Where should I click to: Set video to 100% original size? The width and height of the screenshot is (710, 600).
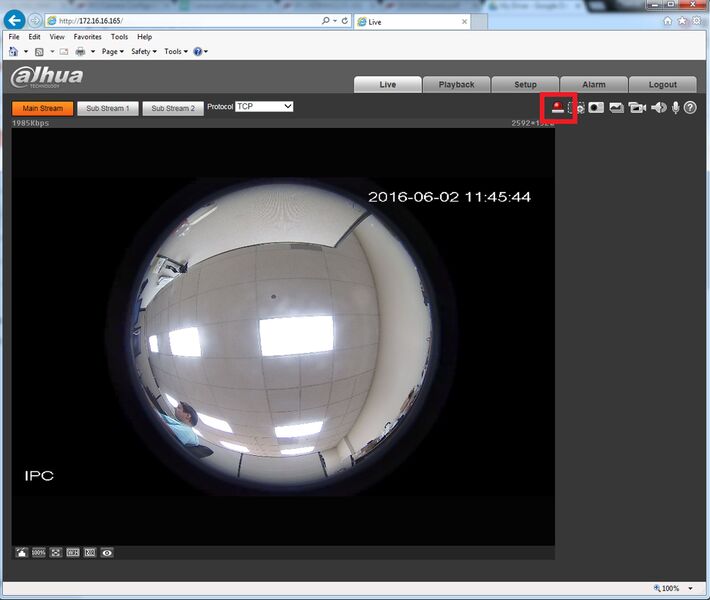pyautogui.click(x=38, y=552)
